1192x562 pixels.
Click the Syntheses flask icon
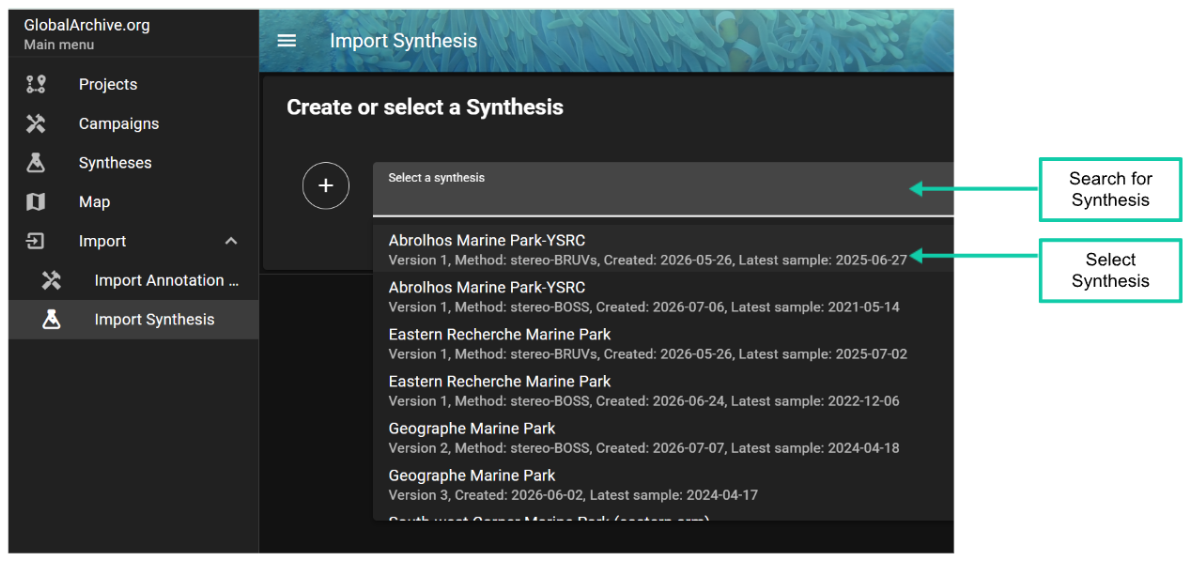pos(36,163)
